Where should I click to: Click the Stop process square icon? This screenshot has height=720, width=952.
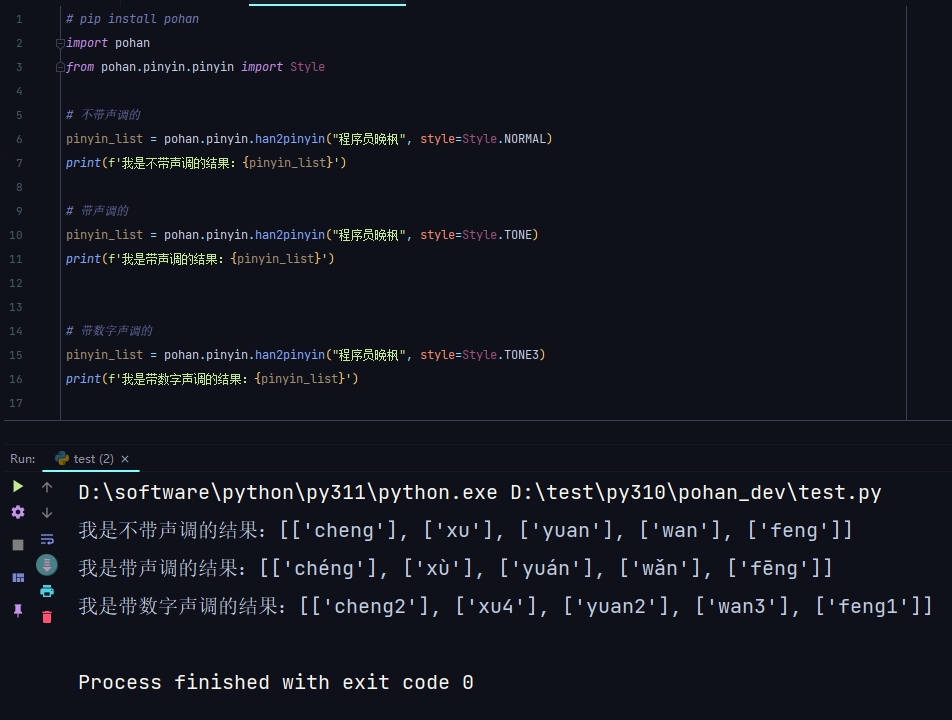click(18, 545)
